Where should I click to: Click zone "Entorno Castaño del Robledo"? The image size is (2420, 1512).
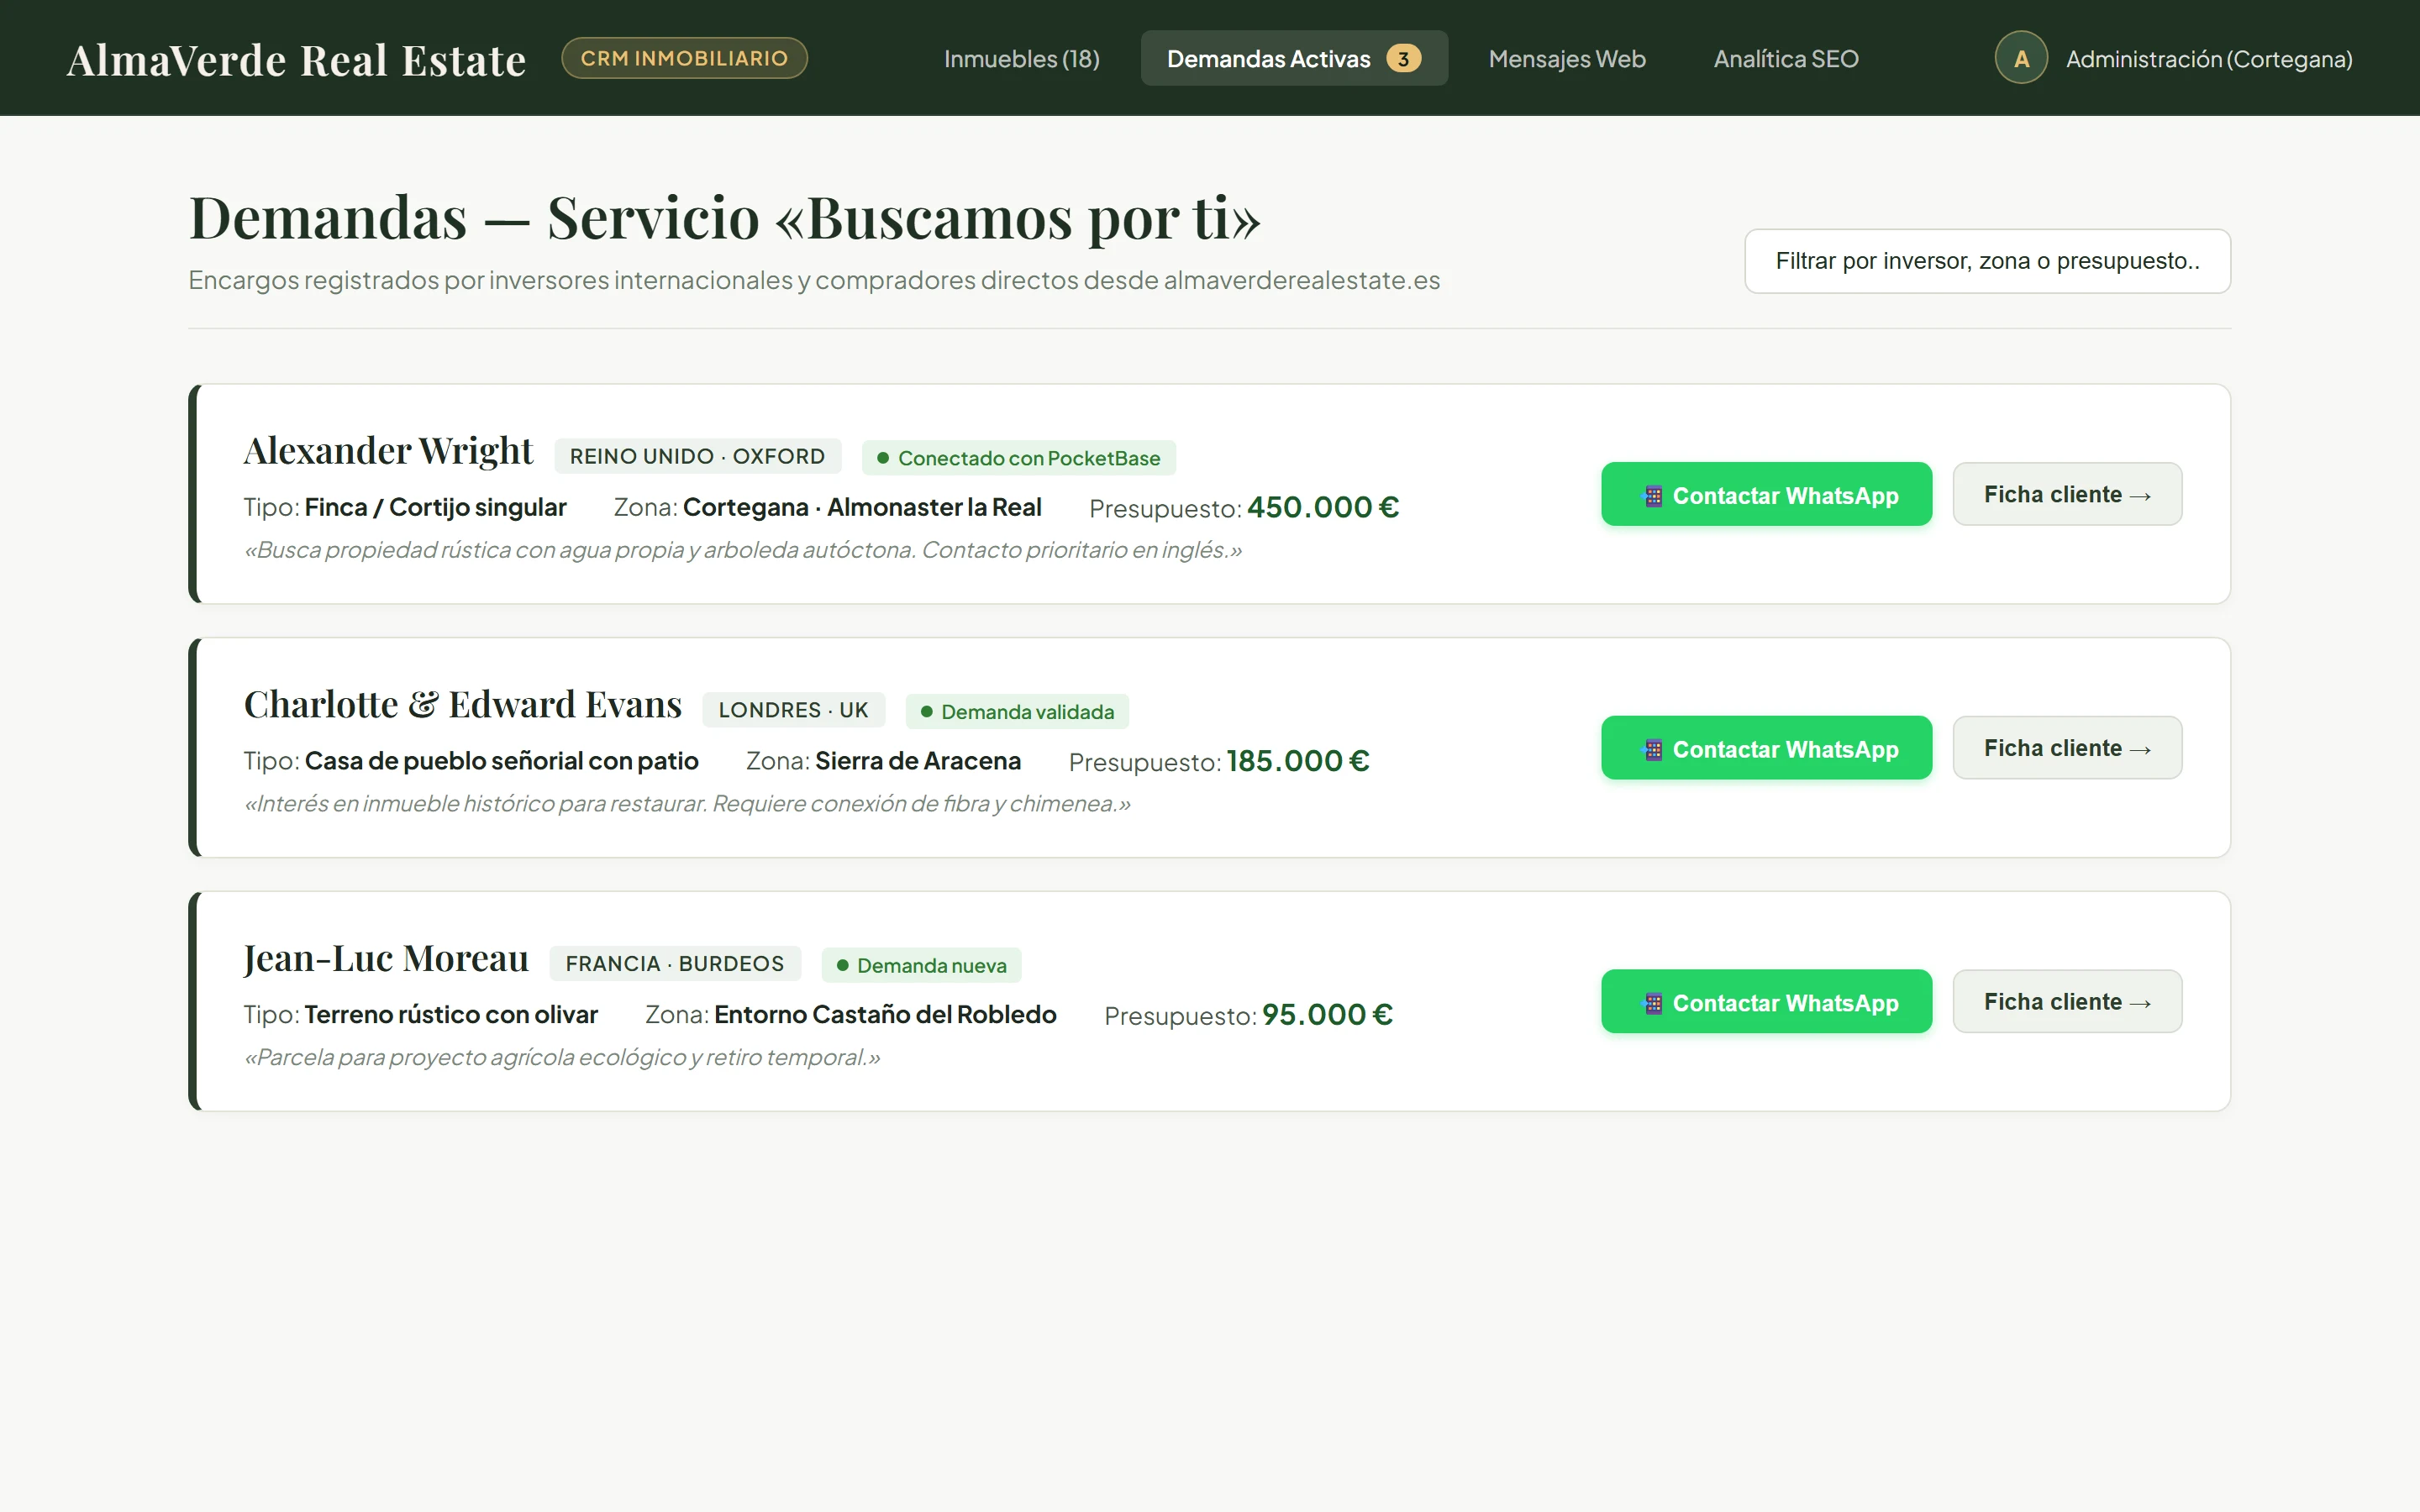tap(885, 1015)
